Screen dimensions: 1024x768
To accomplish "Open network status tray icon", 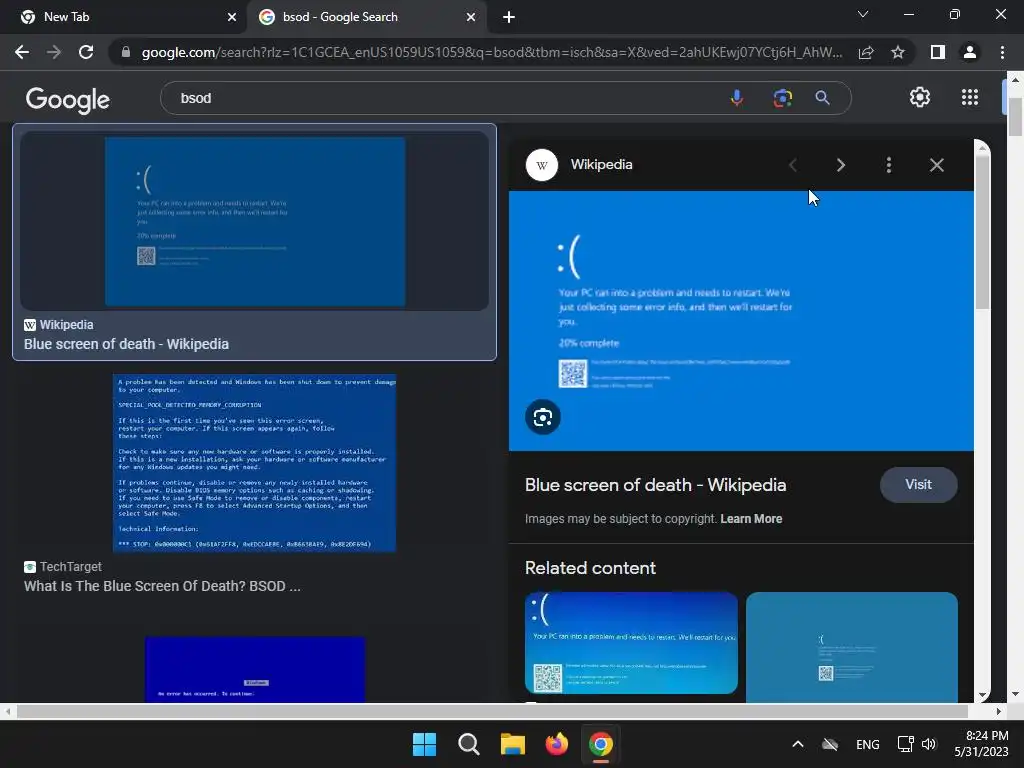I will (x=905, y=744).
